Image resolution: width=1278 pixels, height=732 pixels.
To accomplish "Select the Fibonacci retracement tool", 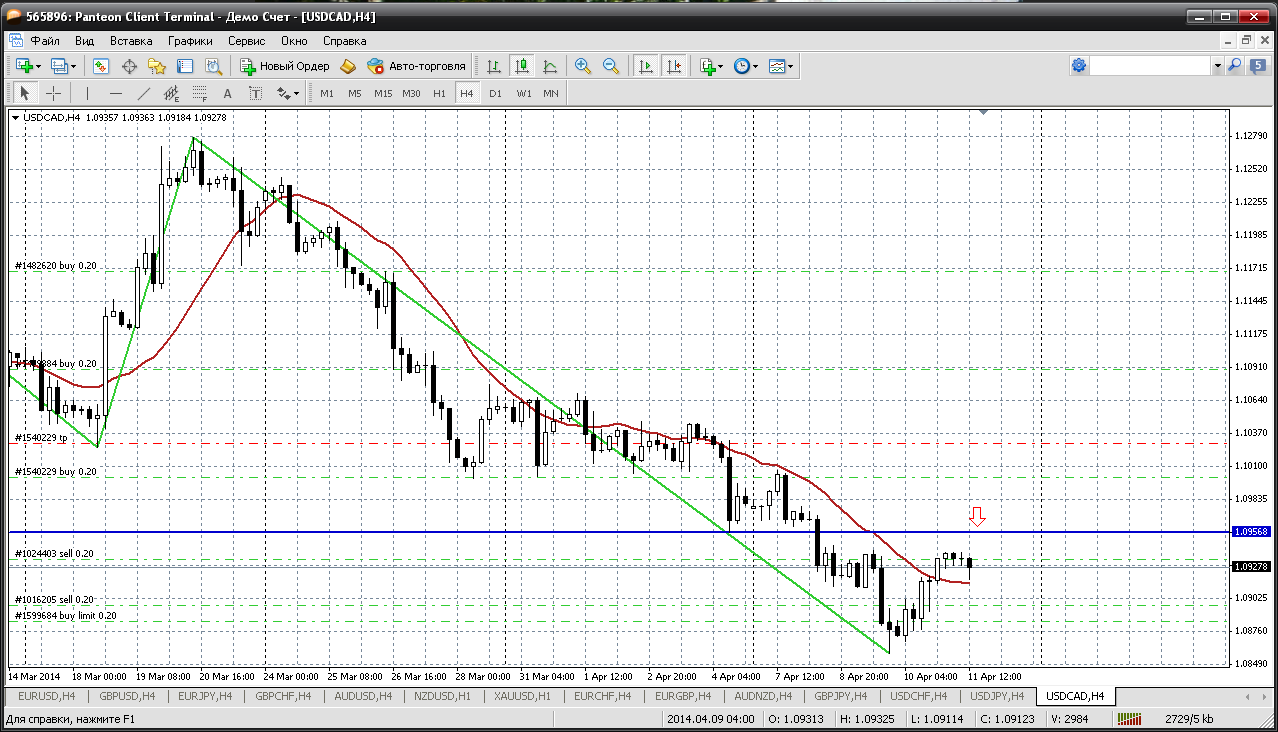I will click(200, 93).
